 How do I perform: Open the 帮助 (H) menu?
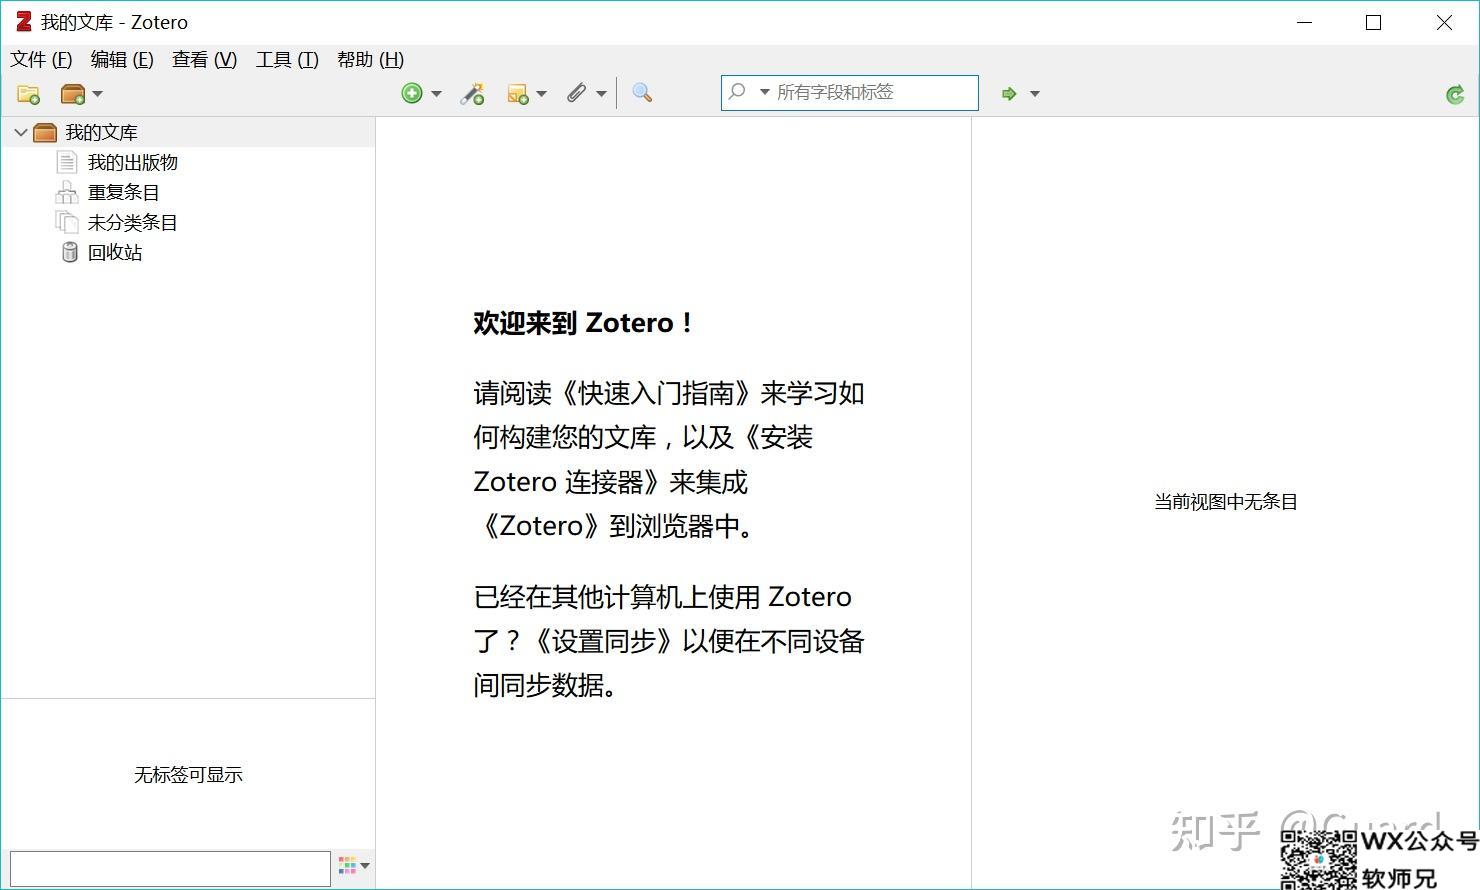click(x=370, y=60)
